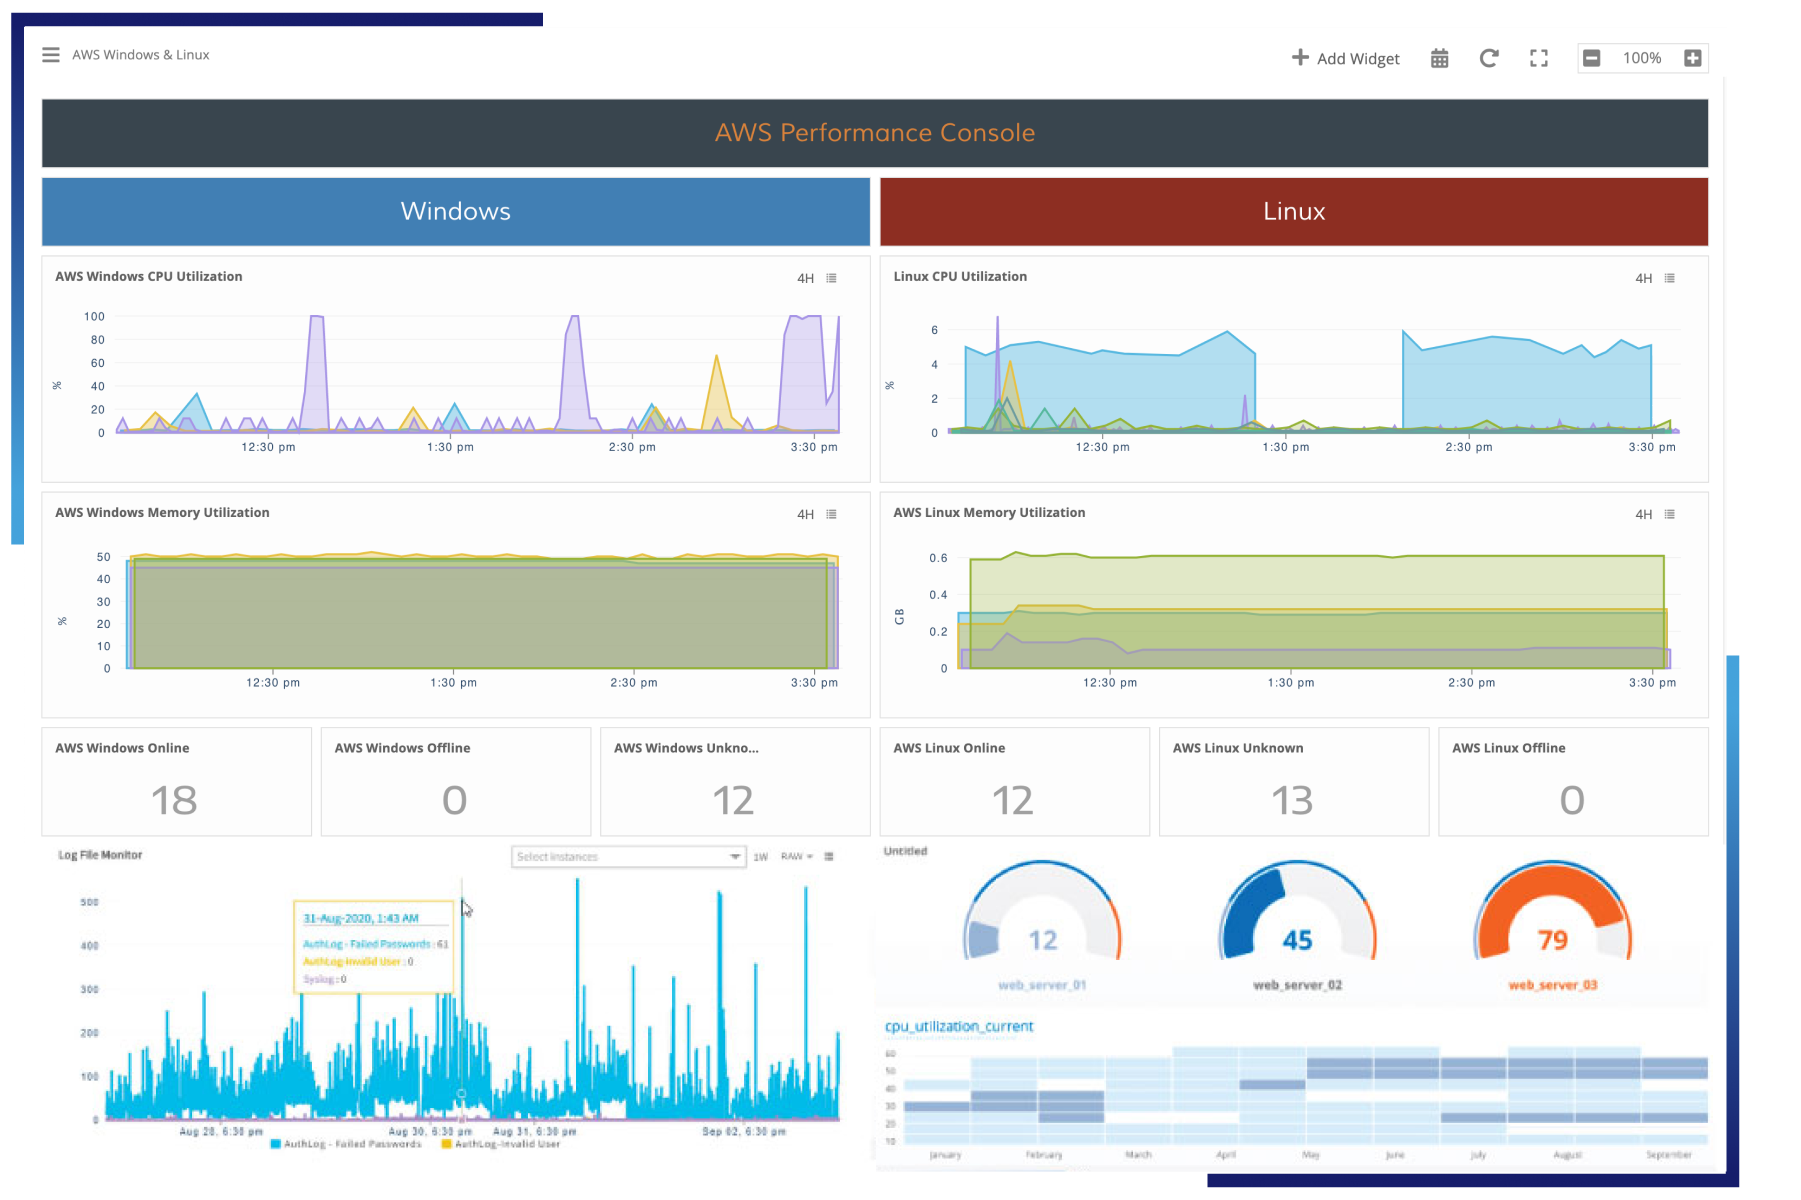Open the calendar date picker icon
This screenshot has width=1801, height=1200.
click(1439, 58)
